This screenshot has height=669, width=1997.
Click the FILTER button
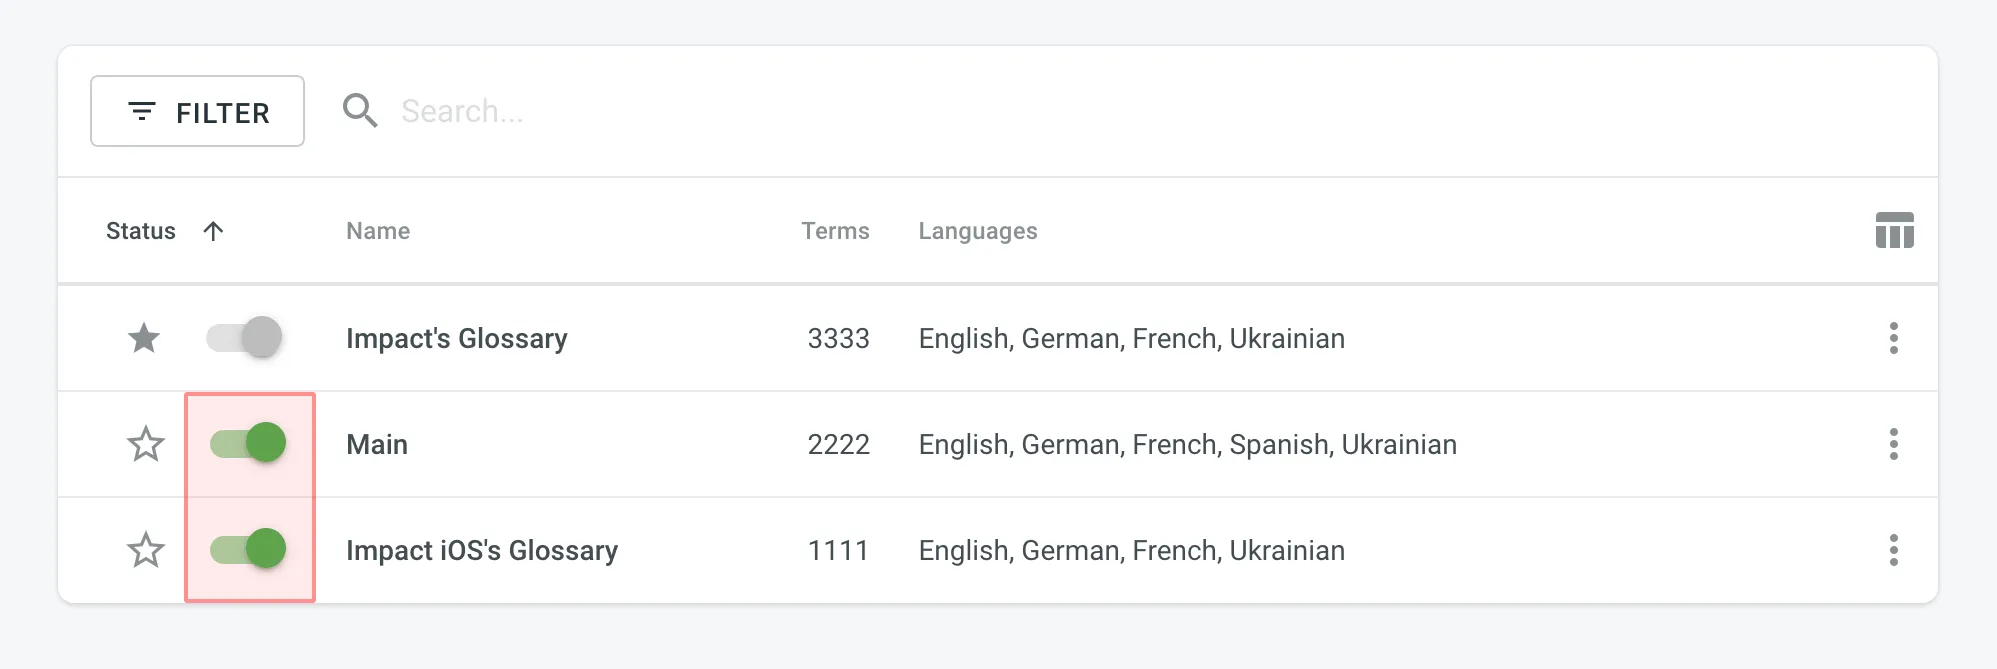[x=198, y=112]
